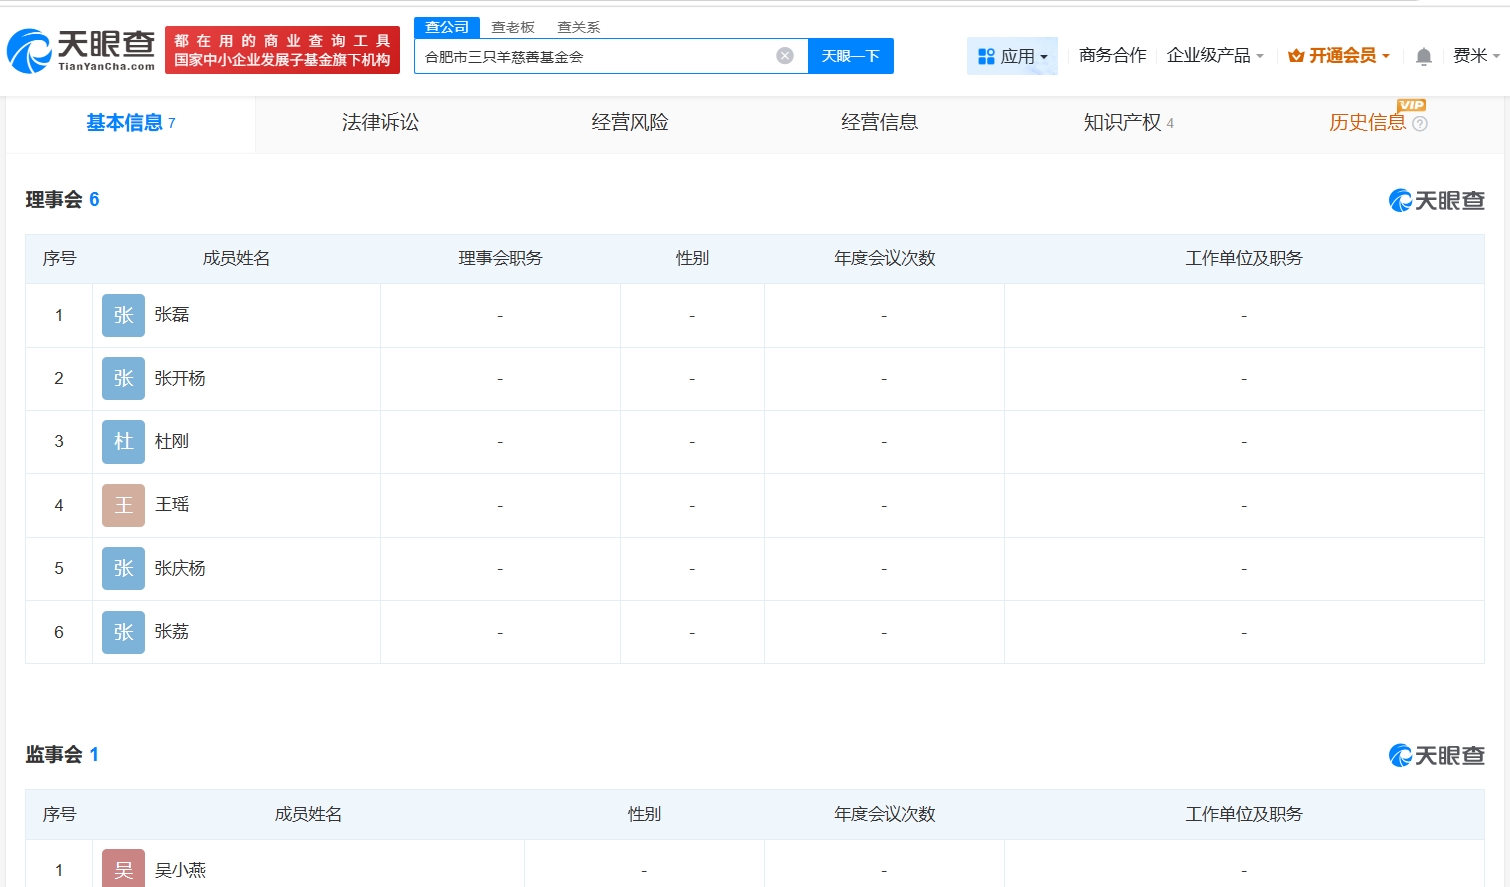Select the 查公司 search mode tab

click(x=447, y=27)
